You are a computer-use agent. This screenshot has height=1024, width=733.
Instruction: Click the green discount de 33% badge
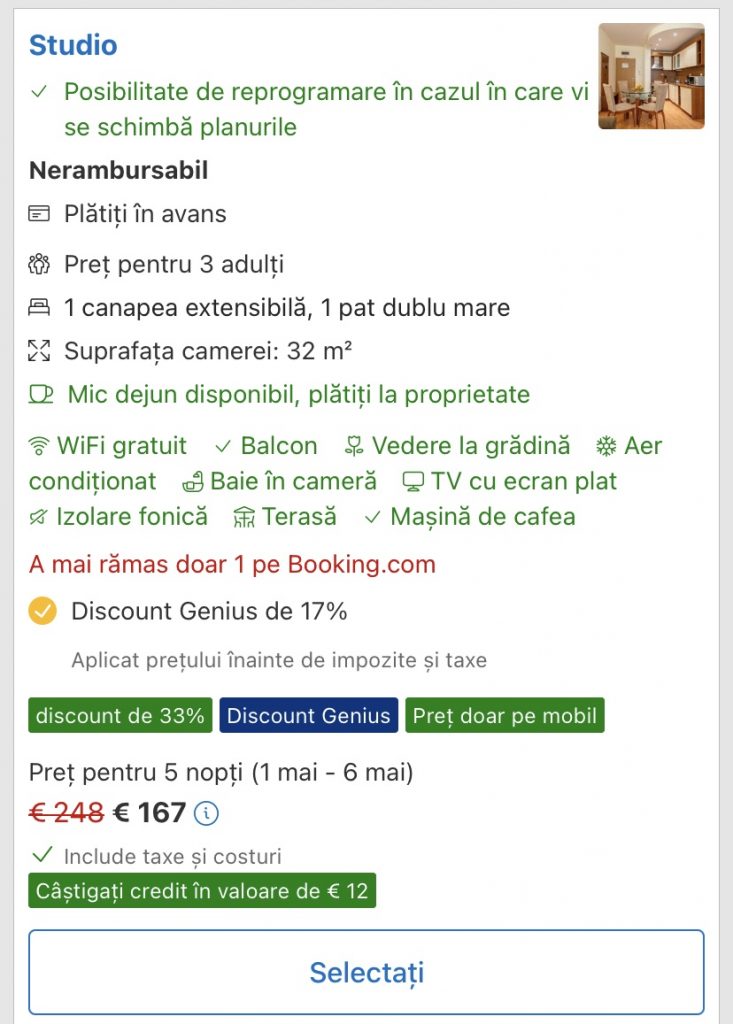pos(120,716)
